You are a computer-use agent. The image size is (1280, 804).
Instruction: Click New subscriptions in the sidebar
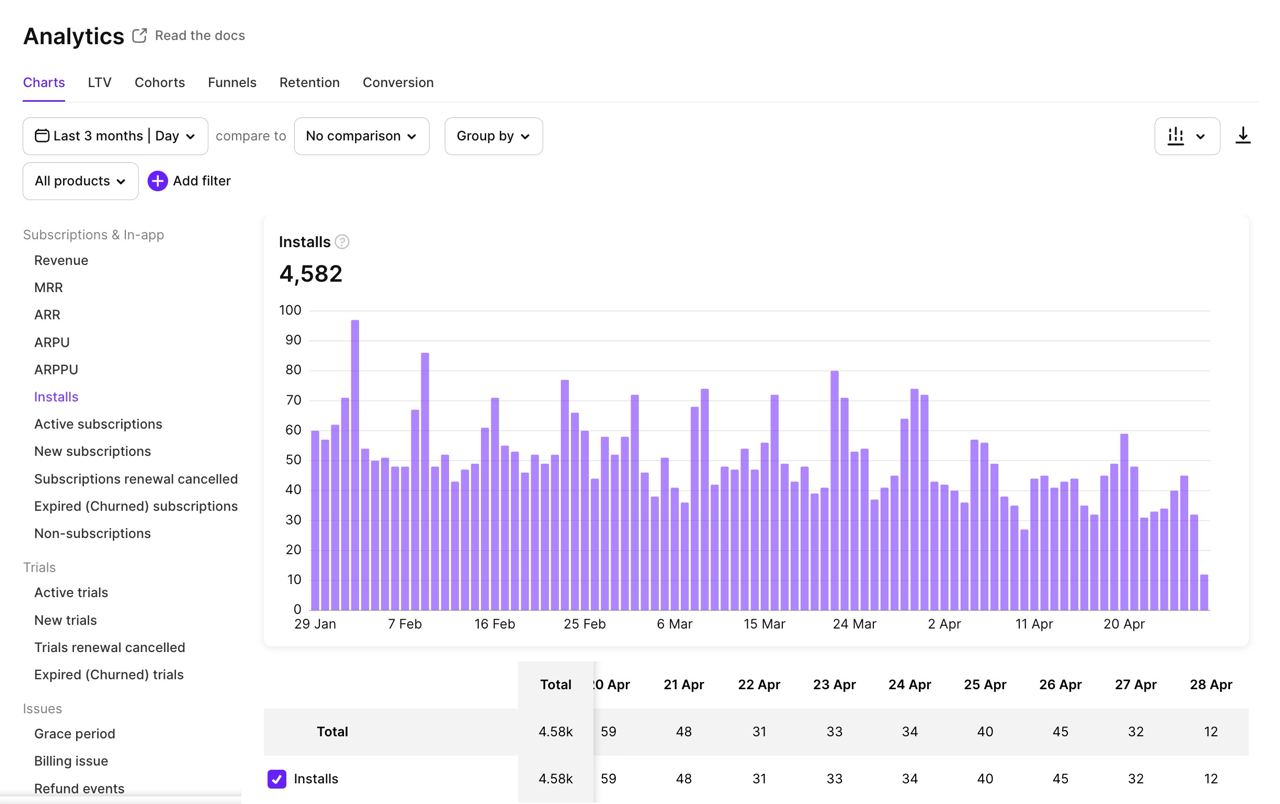pyautogui.click(x=92, y=451)
